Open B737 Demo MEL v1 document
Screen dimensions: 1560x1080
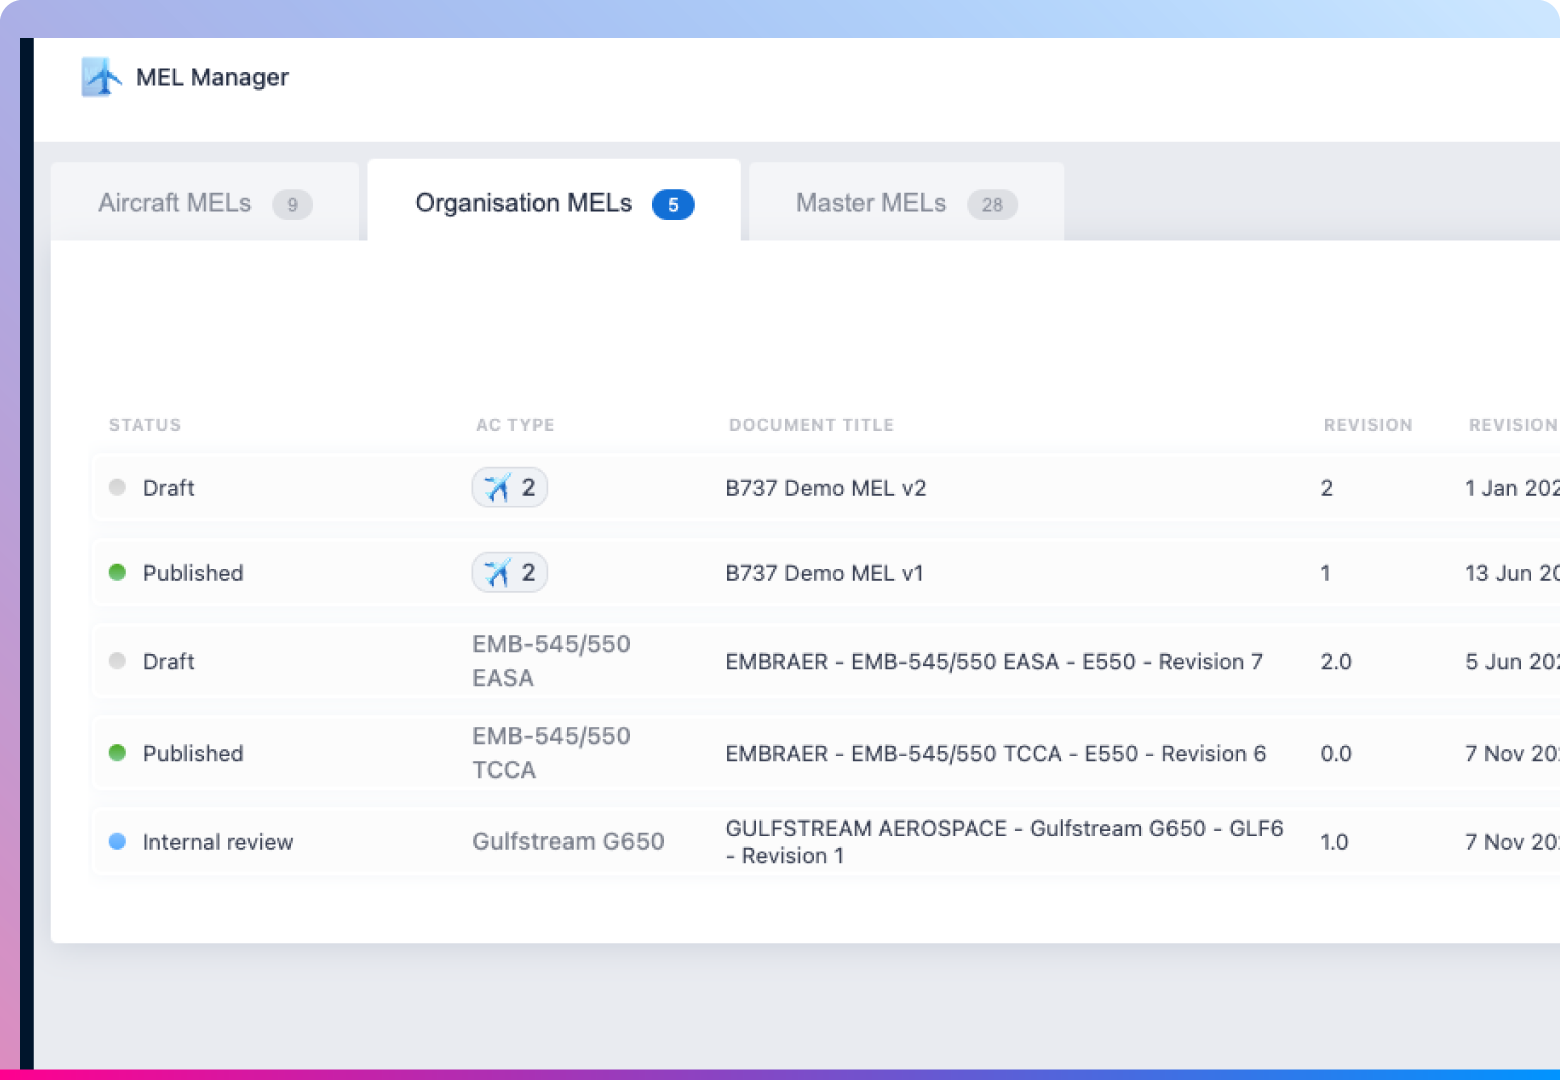coord(824,573)
